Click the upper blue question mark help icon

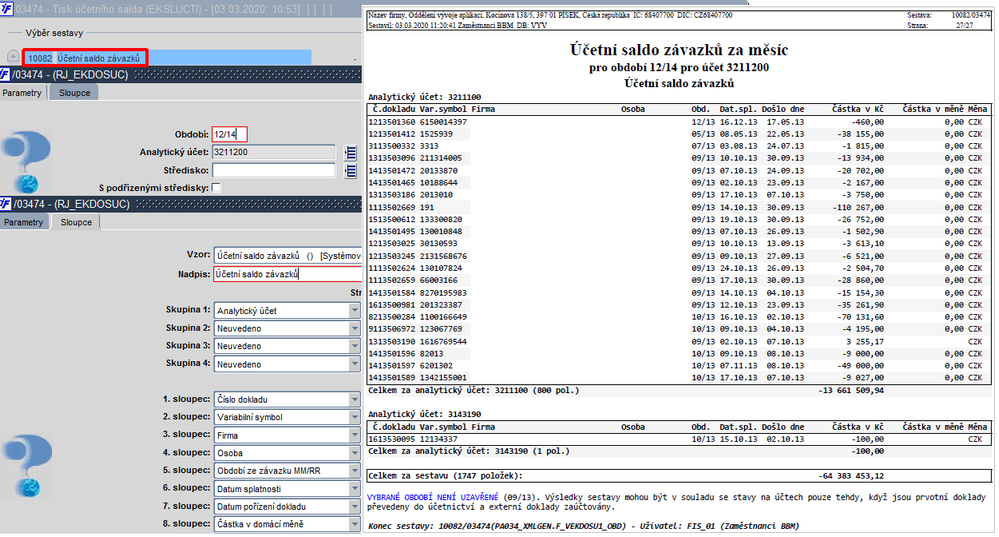point(27,162)
